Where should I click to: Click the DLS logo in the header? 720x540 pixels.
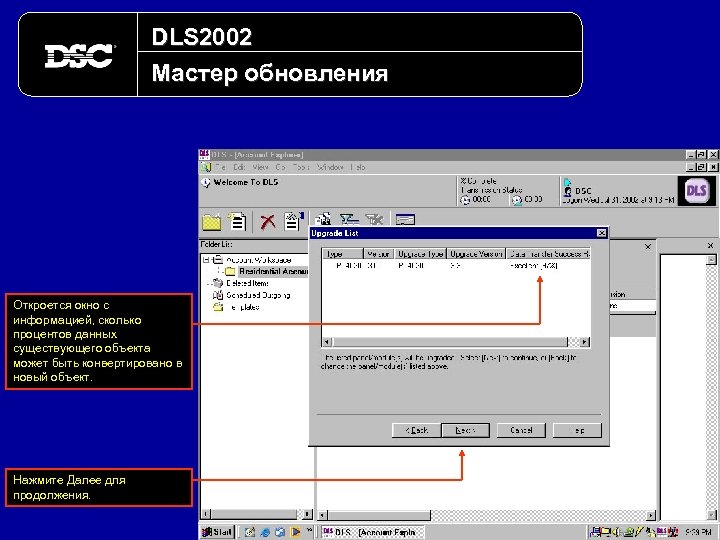point(697,191)
